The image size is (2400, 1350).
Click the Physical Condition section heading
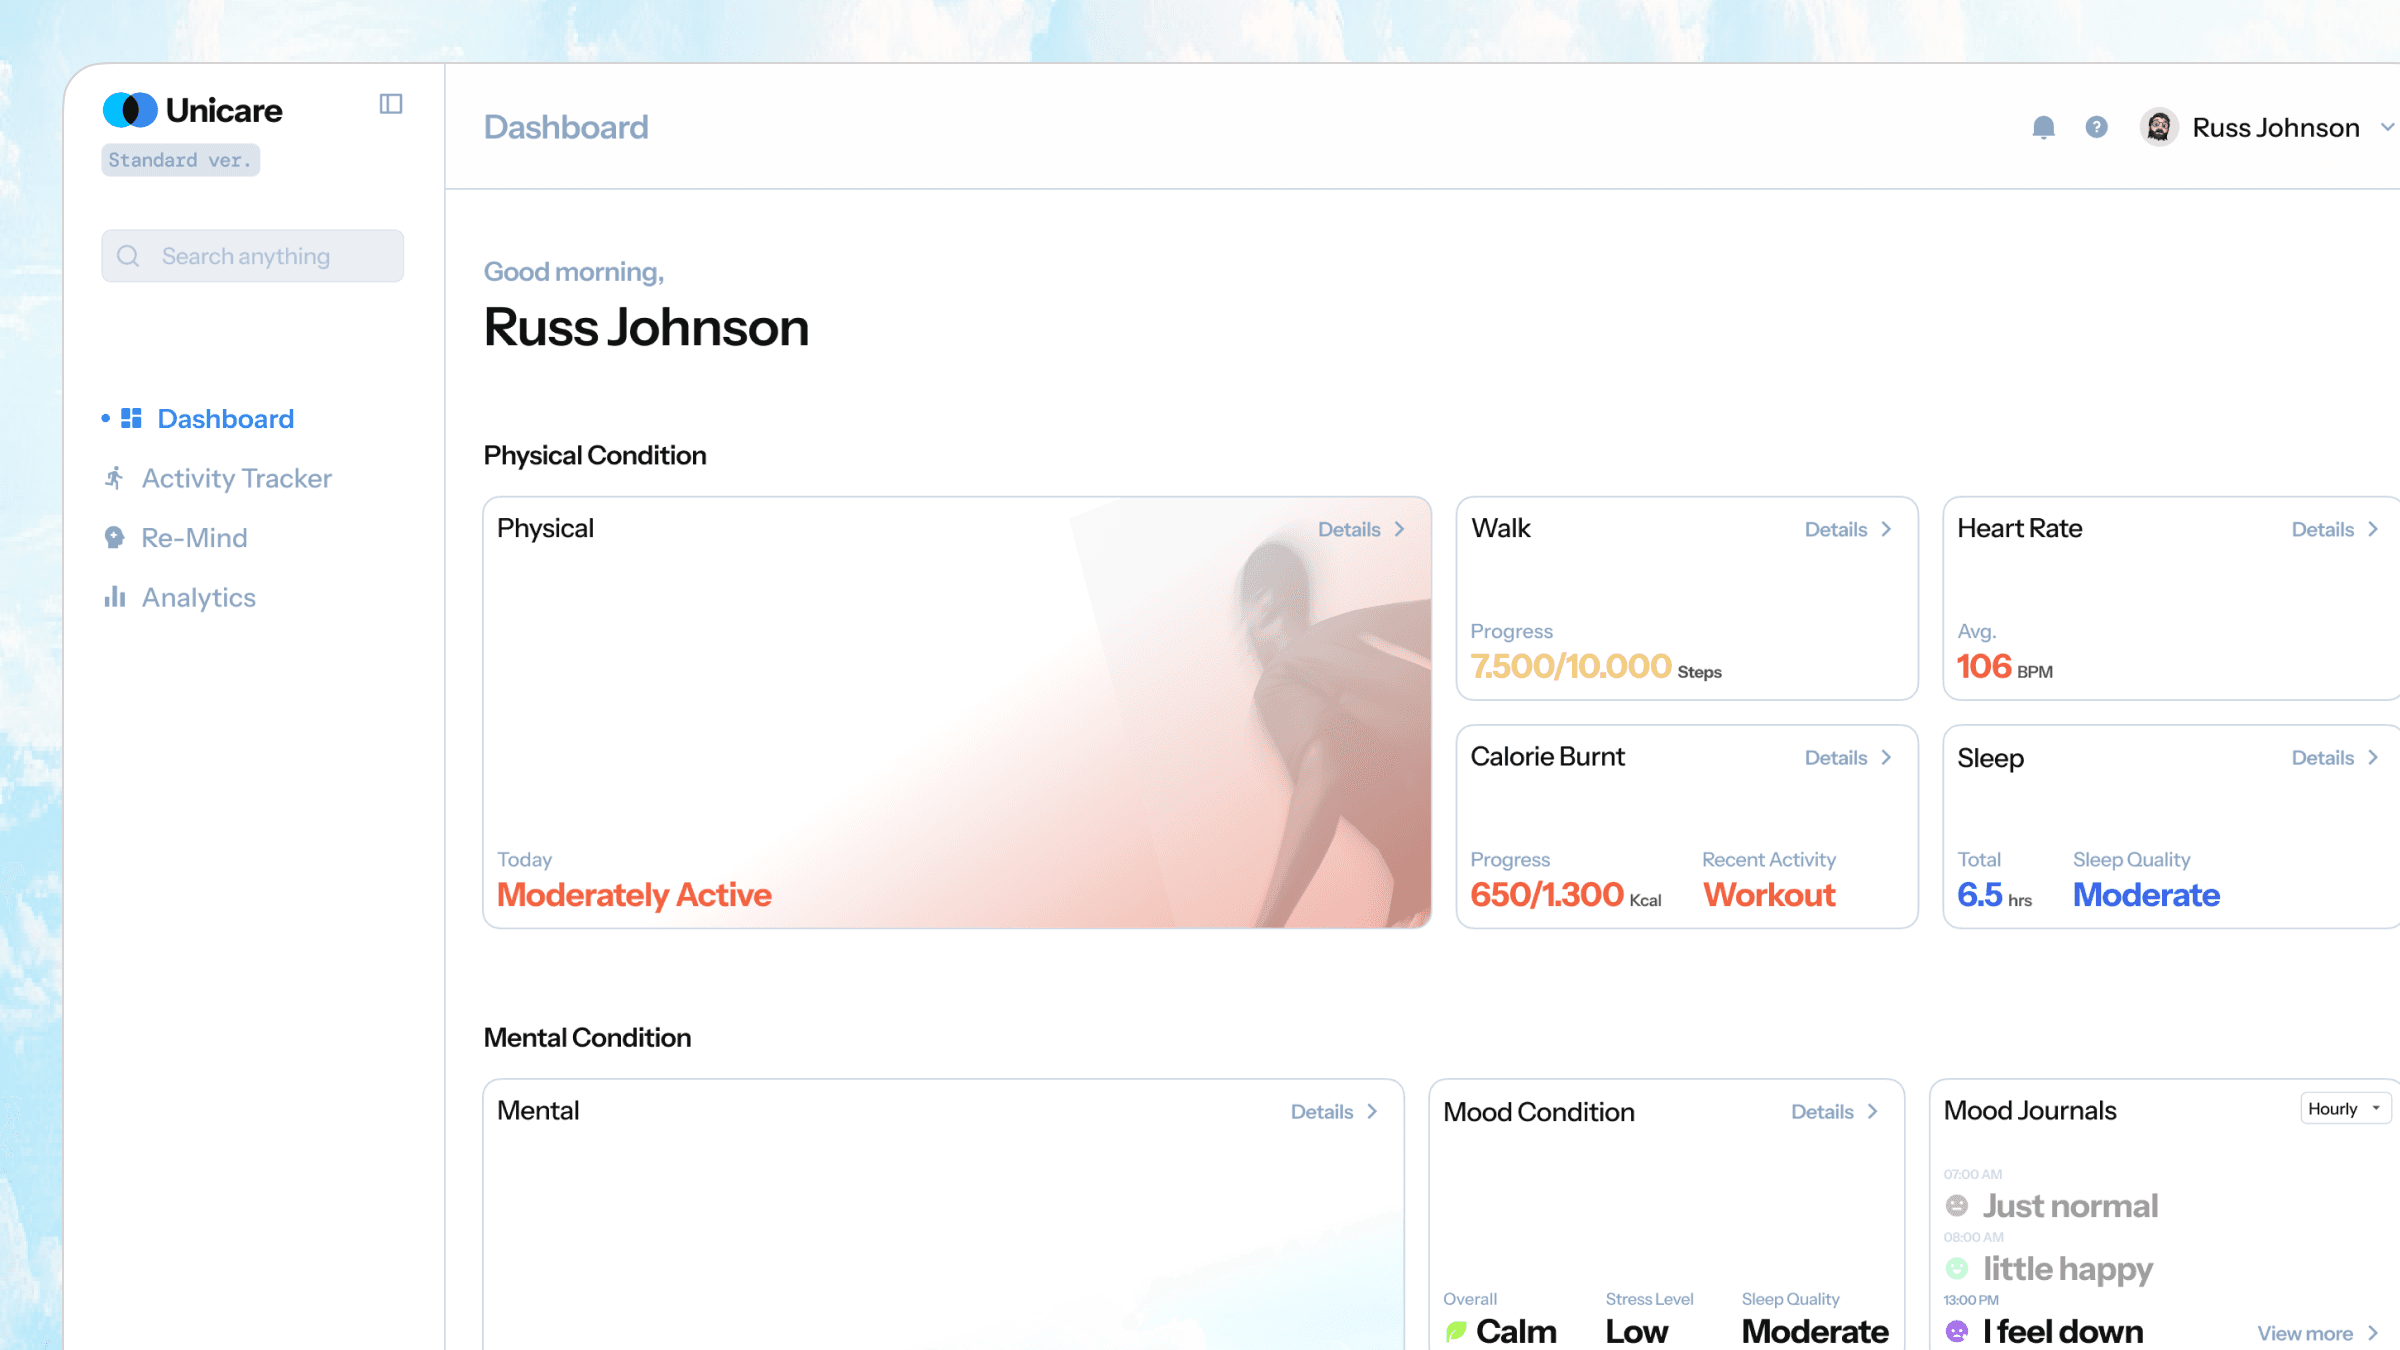pyautogui.click(x=595, y=456)
